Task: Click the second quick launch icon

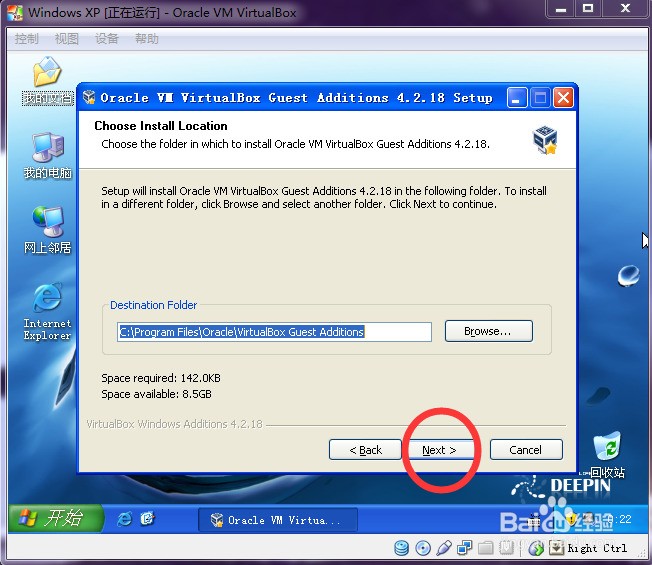Action: (x=147, y=519)
